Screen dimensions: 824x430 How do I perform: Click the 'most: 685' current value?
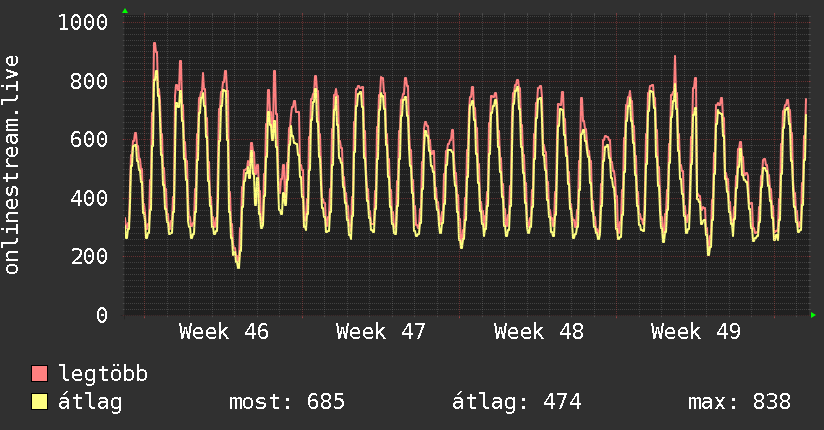pyautogui.click(x=287, y=402)
